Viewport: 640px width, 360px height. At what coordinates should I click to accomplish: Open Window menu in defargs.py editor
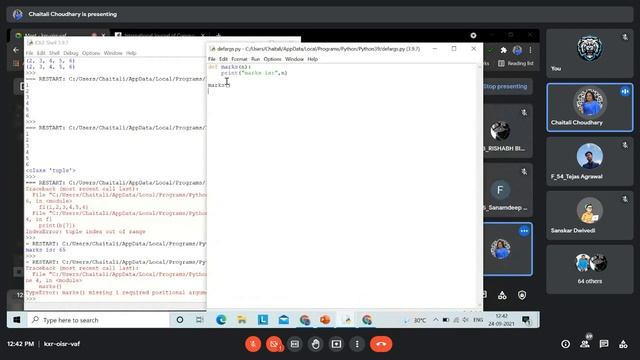coord(294,59)
